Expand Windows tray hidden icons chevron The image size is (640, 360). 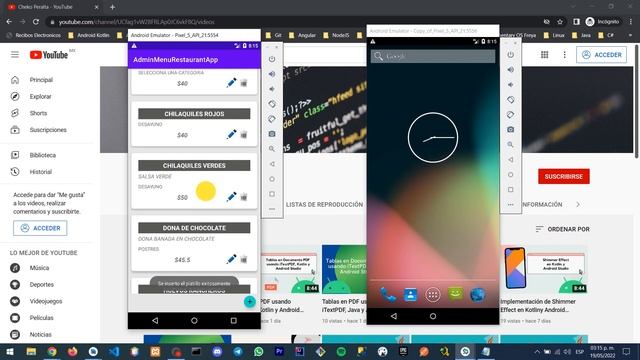click(x=537, y=351)
